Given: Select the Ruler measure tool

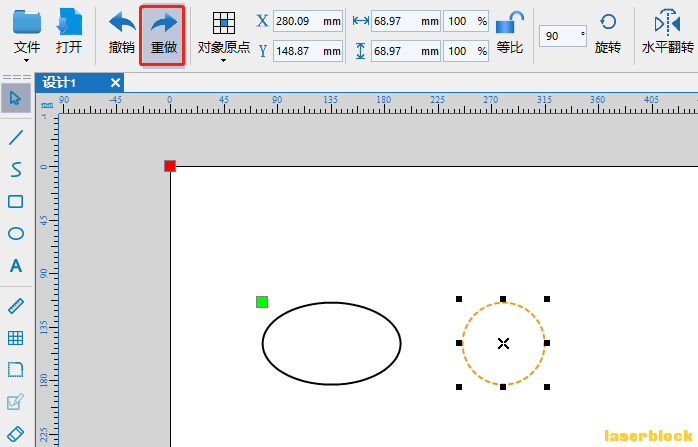Looking at the screenshot, I should click(x=16, y=306).
